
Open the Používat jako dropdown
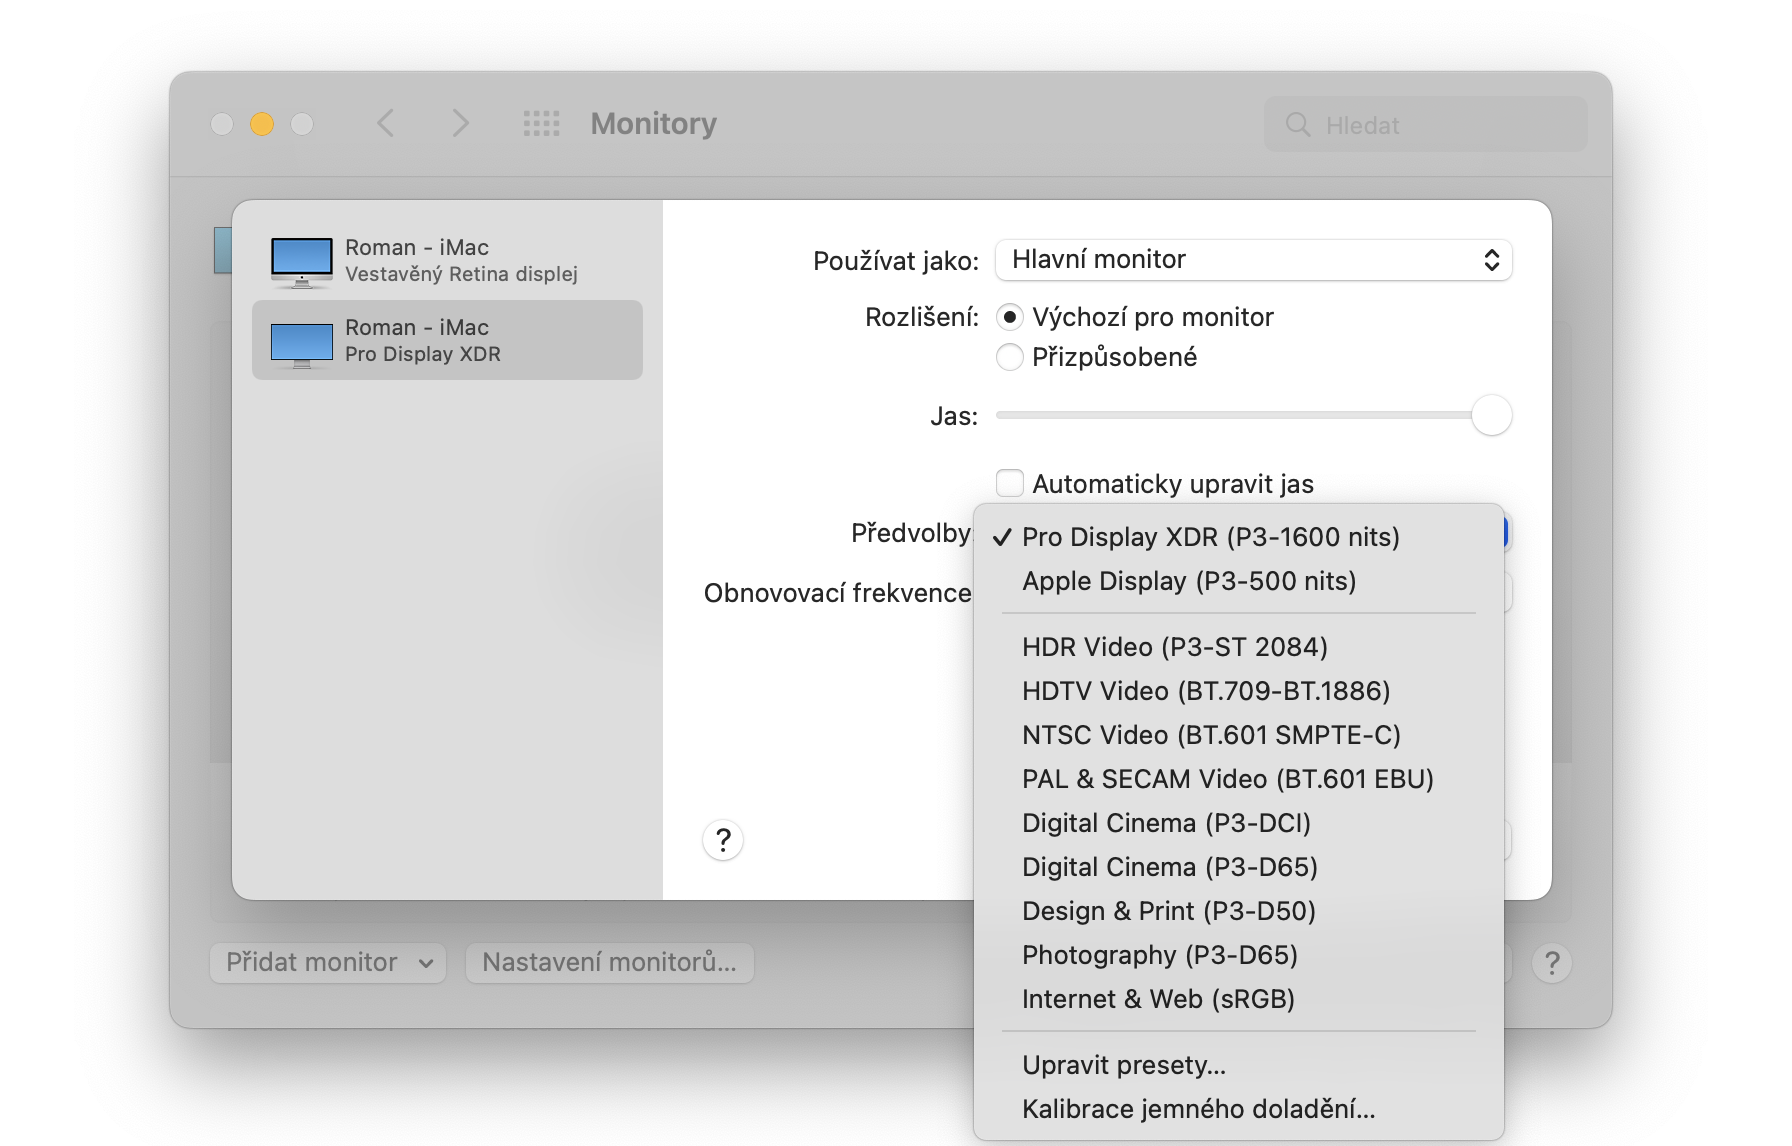1253,260
